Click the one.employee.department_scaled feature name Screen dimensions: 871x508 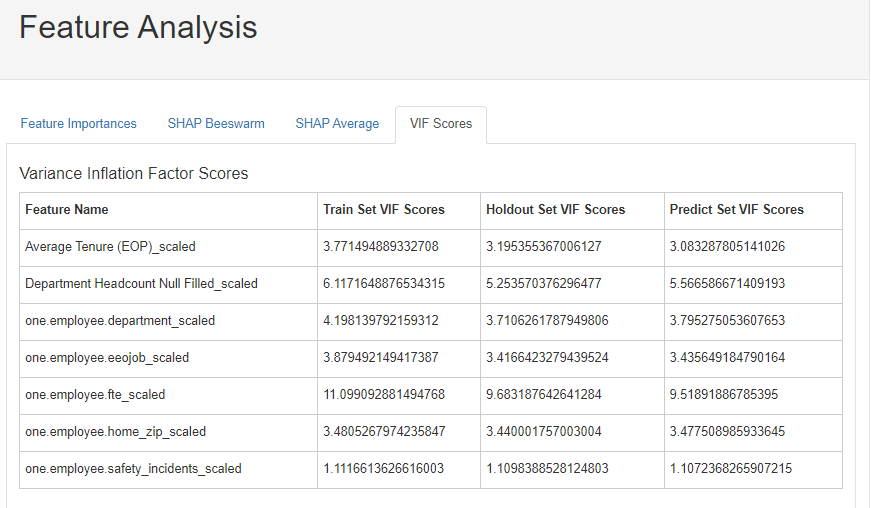pos(120,321)
